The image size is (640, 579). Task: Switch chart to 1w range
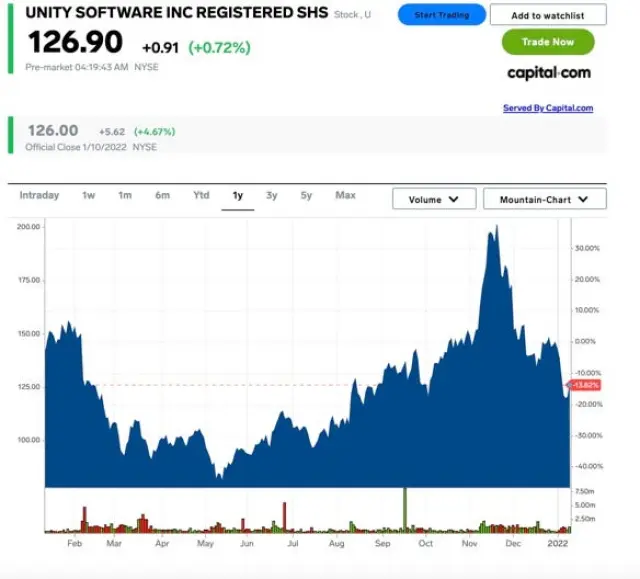pyautogui.click(x=88, y=196)
